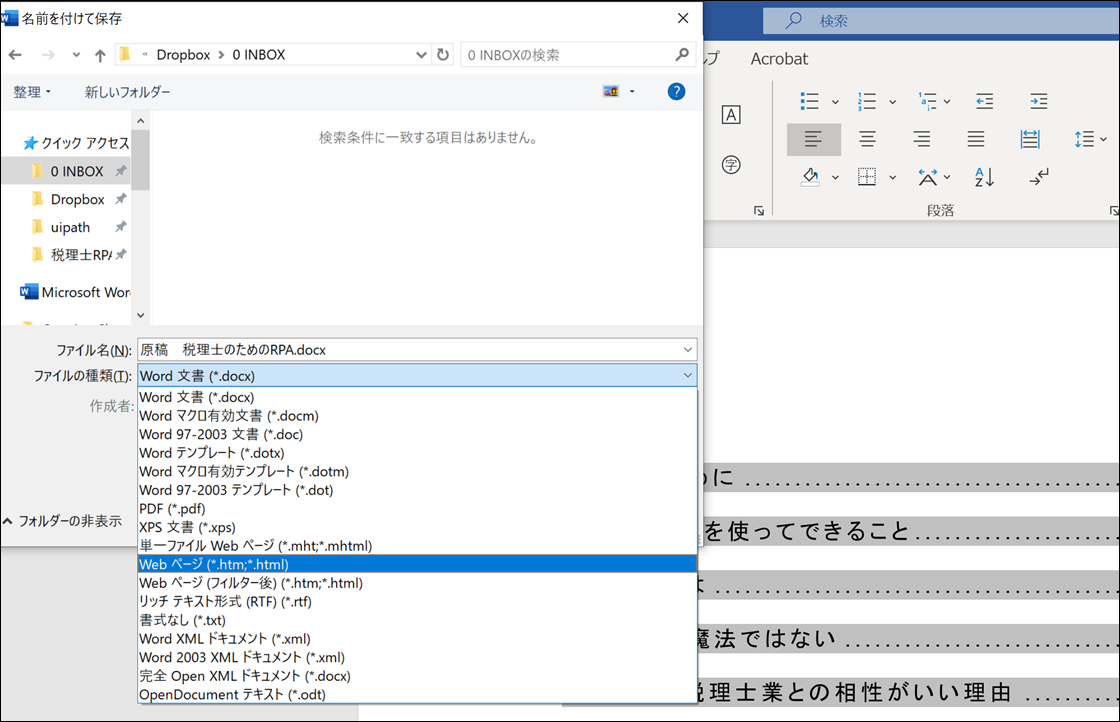
Task: Open the Acrobat ribbon tab in Word
Action: (779, 59)
